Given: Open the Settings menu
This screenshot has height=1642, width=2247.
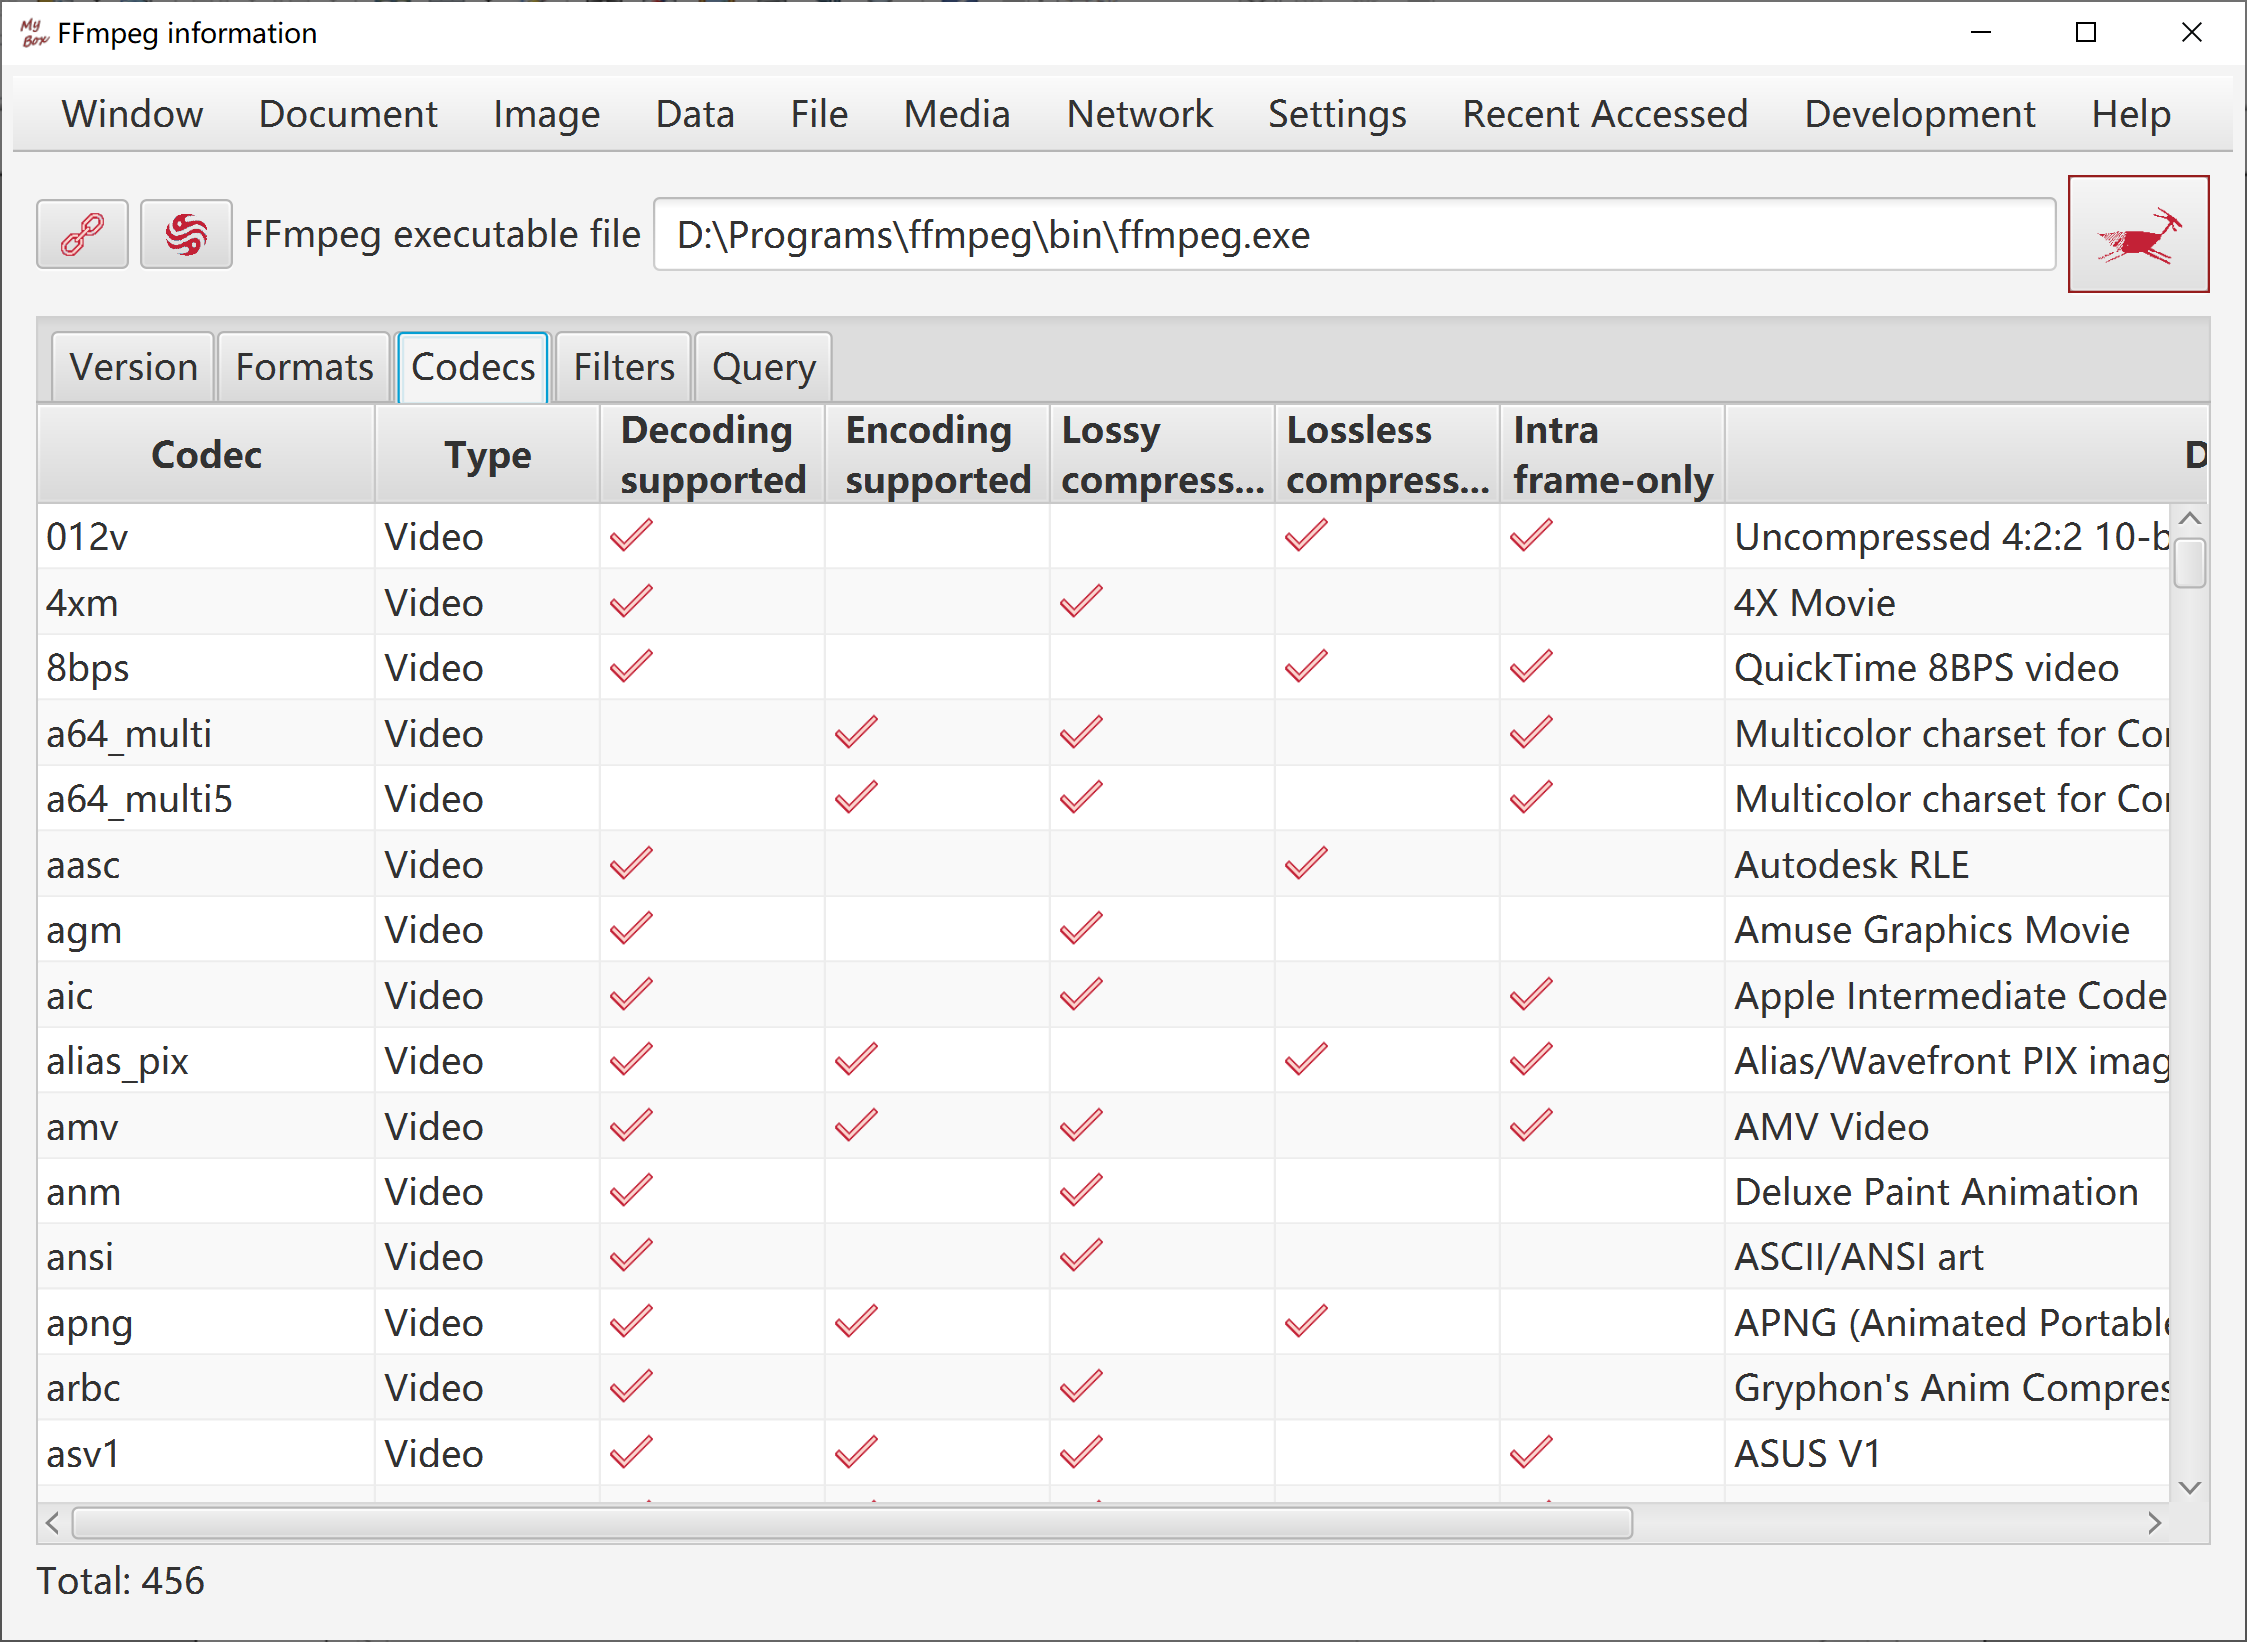Looking at the screenshot, I should (1337, 114).
